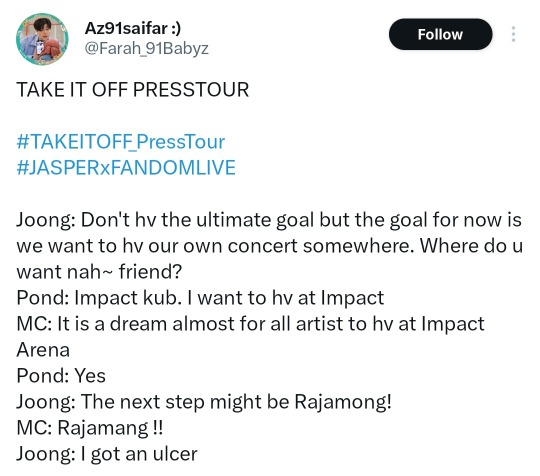540x476 pixels.
Task: Click the line starting "Joong: Don't hv the ultimate"
Action: tap(269, 220)
